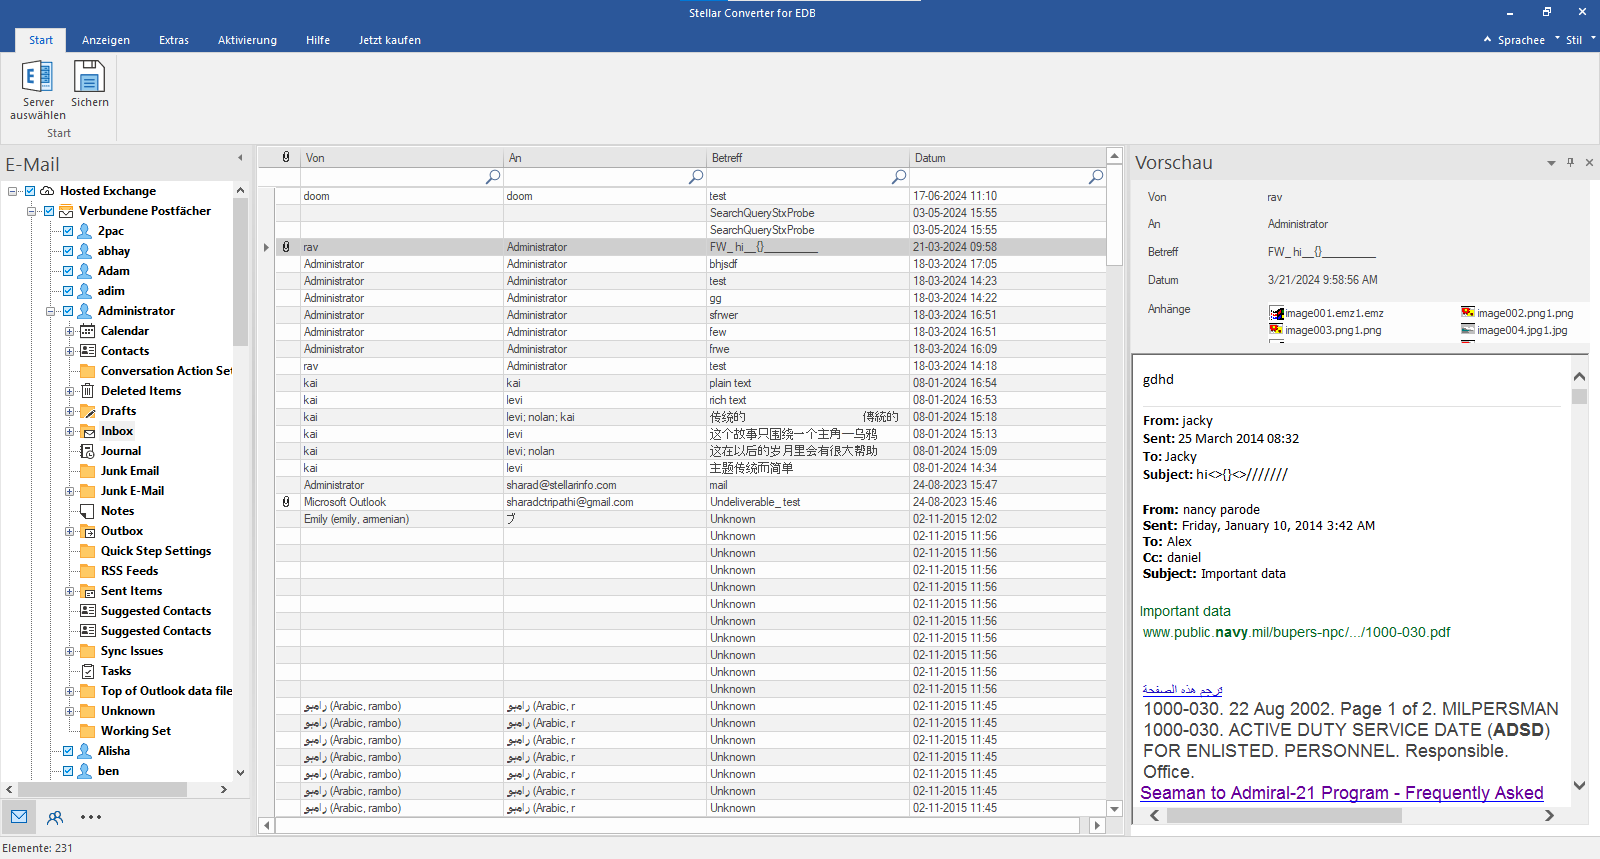The image size is (1600, 859).
Task: Select the Deleted Items trash icon
Action: 88,391
